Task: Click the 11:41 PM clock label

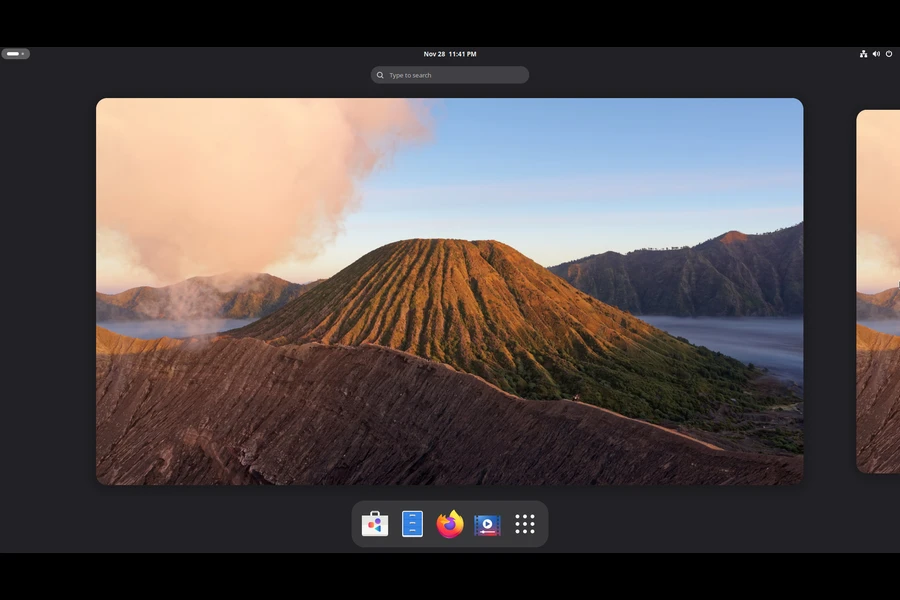Action: (462, 53)
